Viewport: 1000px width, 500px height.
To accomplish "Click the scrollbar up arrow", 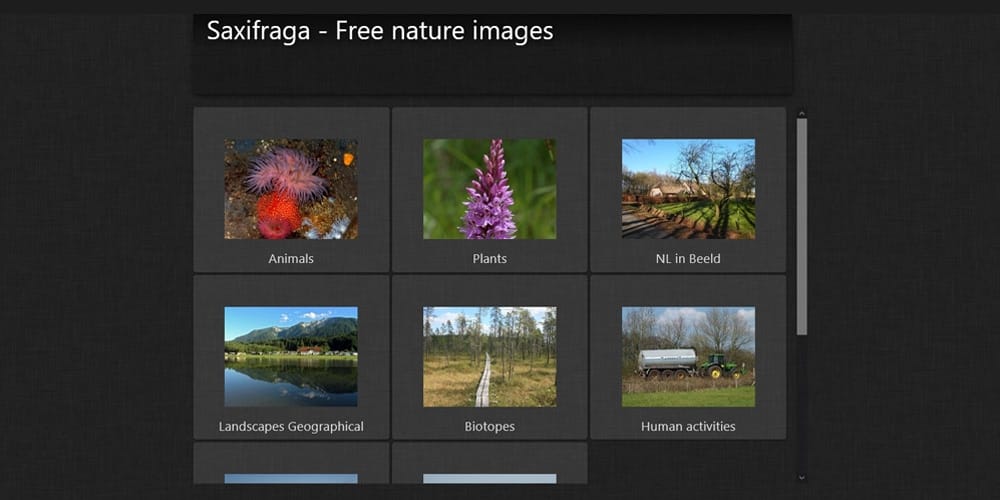I will 802,114.
